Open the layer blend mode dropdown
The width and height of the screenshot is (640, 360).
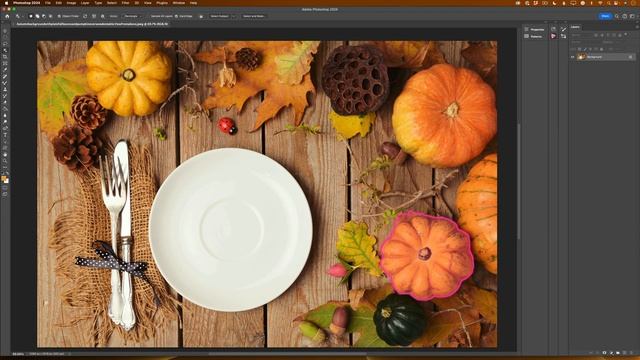[584, 42]
